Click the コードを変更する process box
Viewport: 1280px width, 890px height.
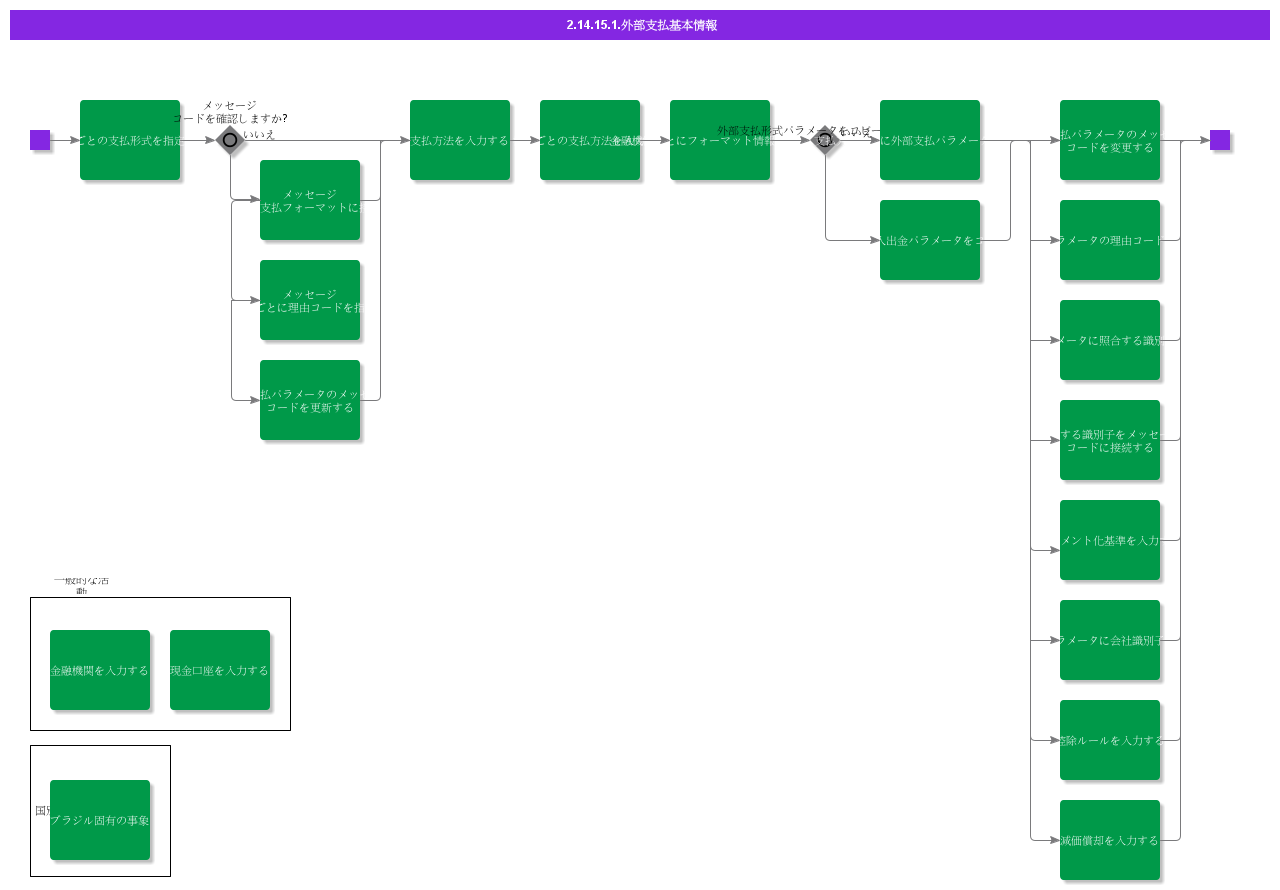click(1110, 140)
